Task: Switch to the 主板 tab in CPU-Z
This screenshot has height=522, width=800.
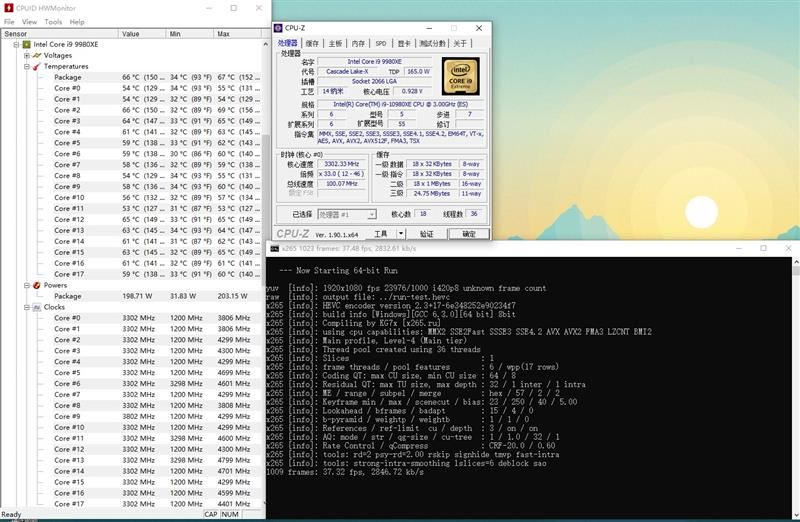Action: point(335,43)
